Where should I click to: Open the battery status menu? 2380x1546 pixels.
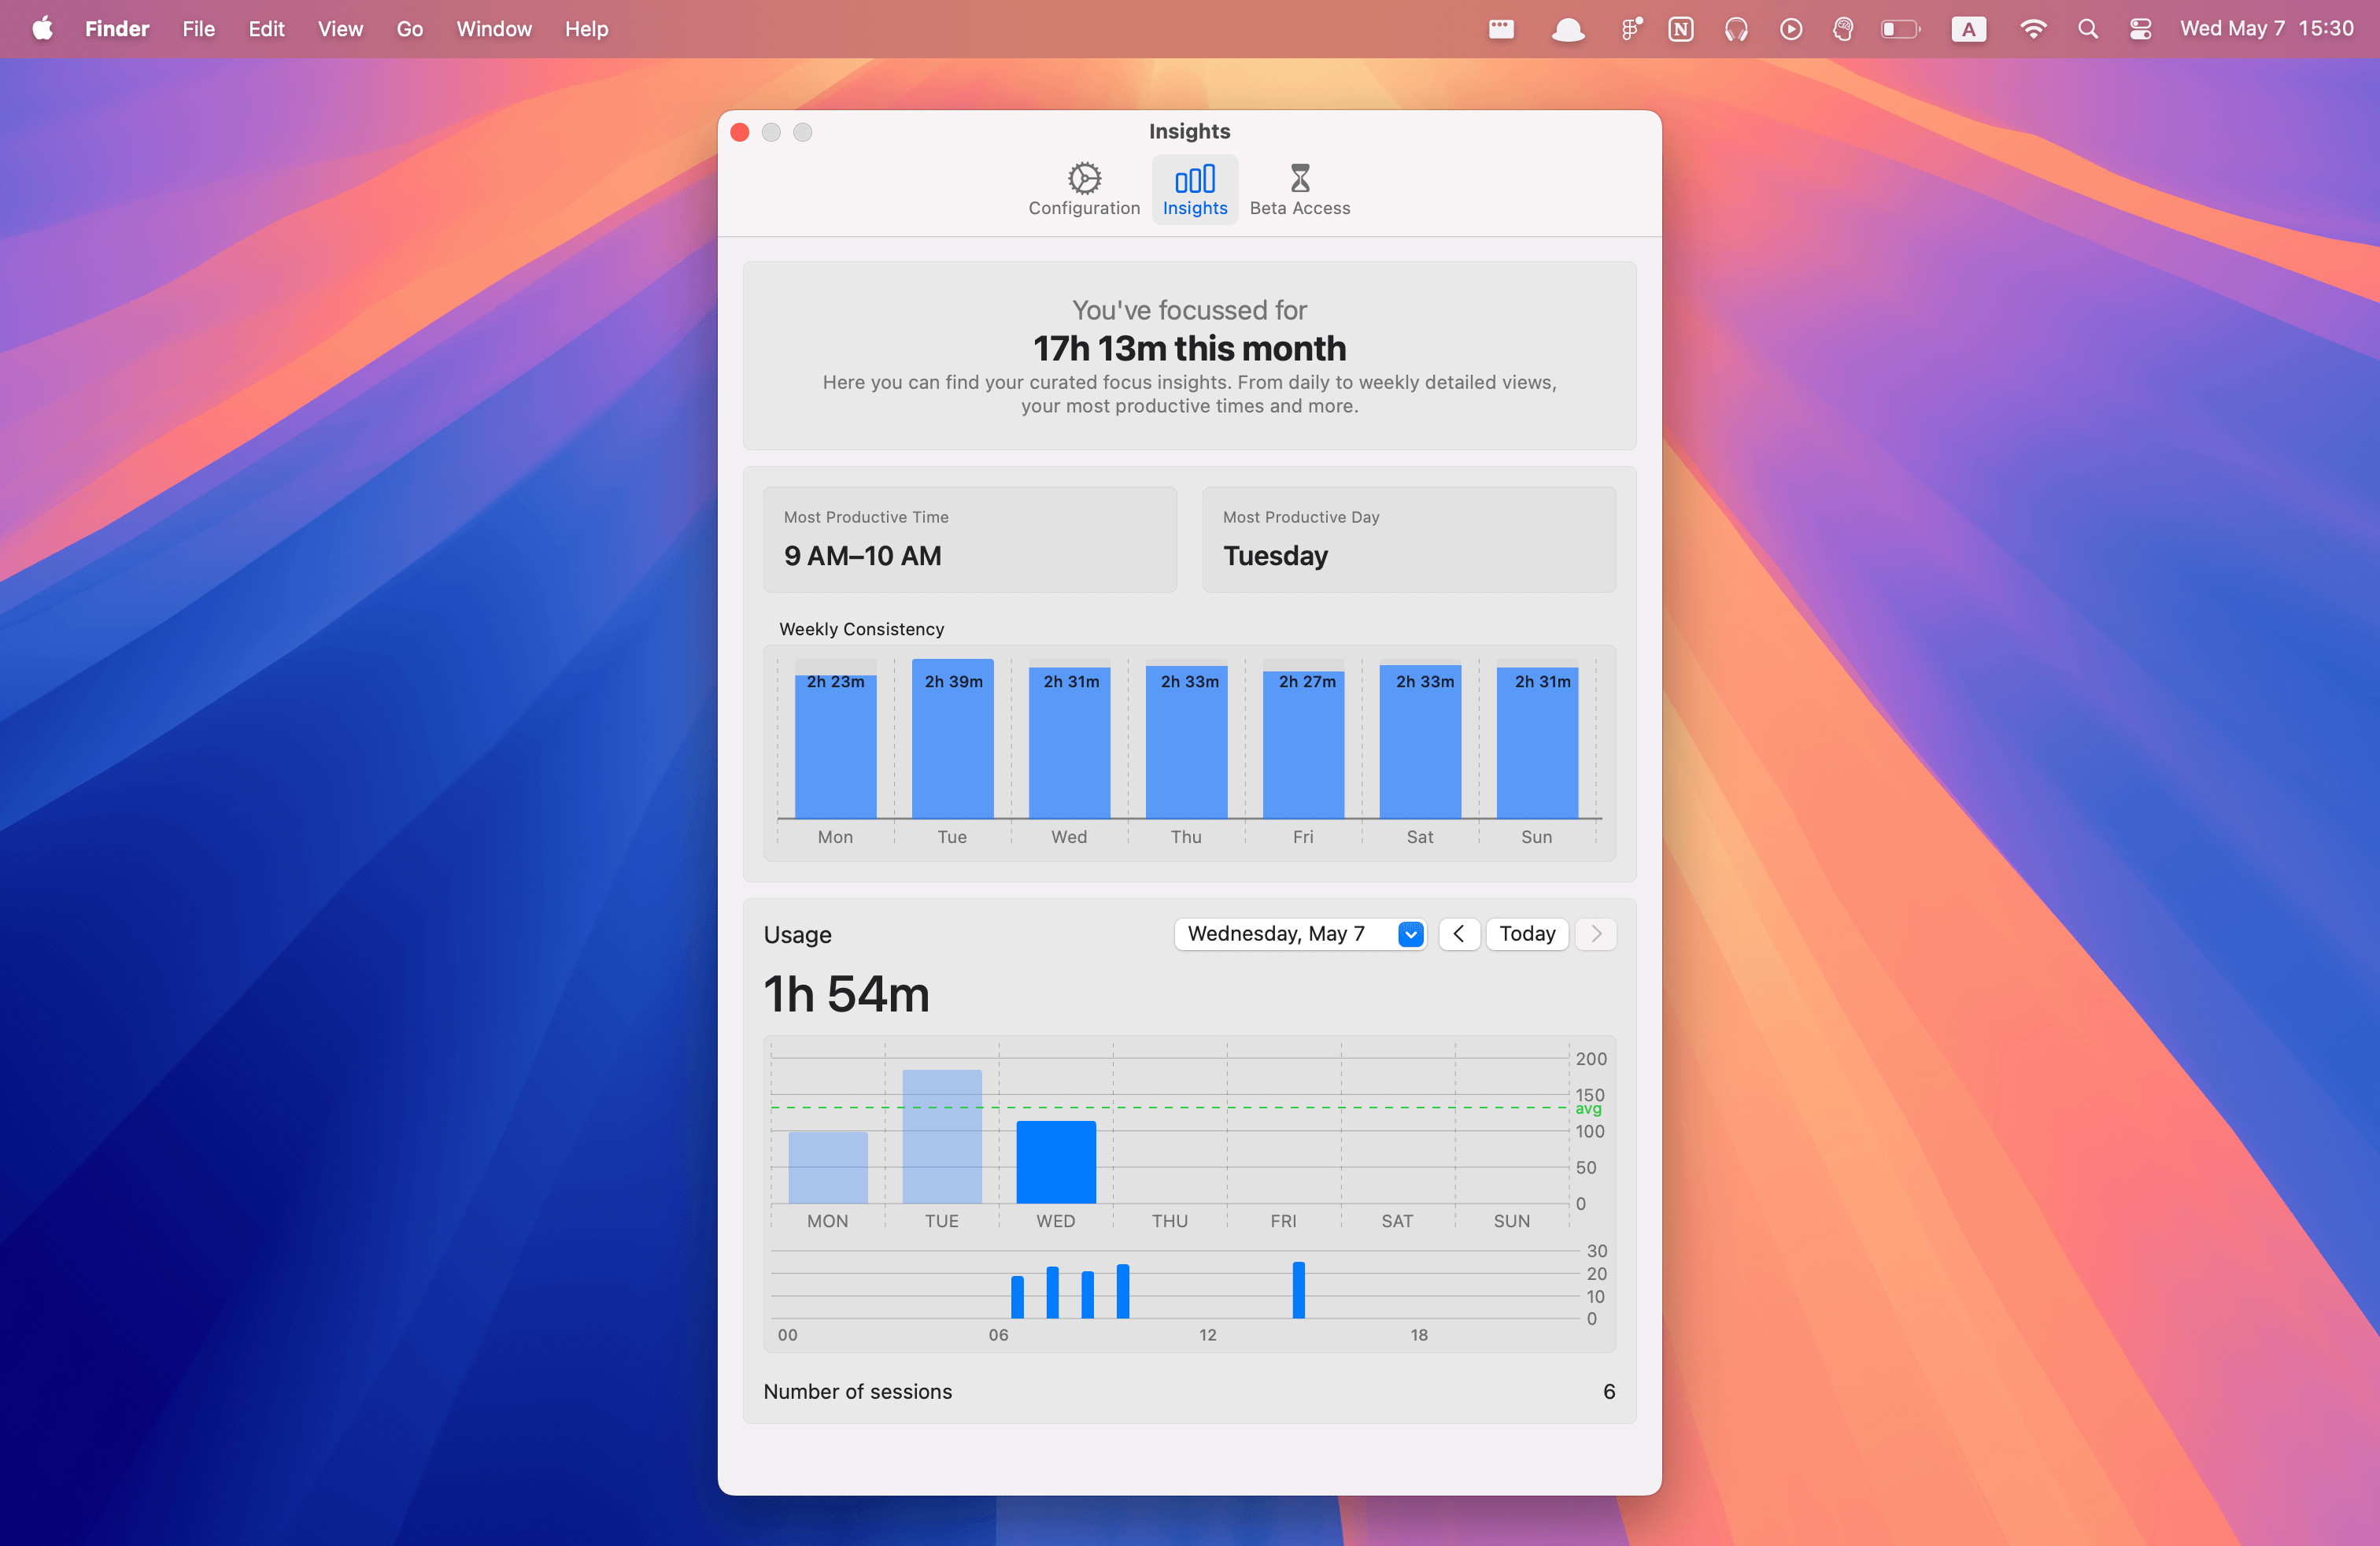tap(1900, 29)
